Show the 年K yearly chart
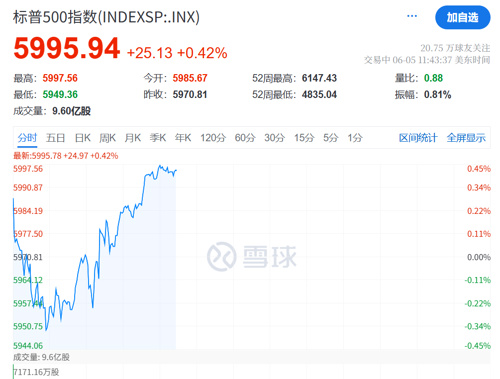Viewport: 500px width, 379px height. (183, 138)
